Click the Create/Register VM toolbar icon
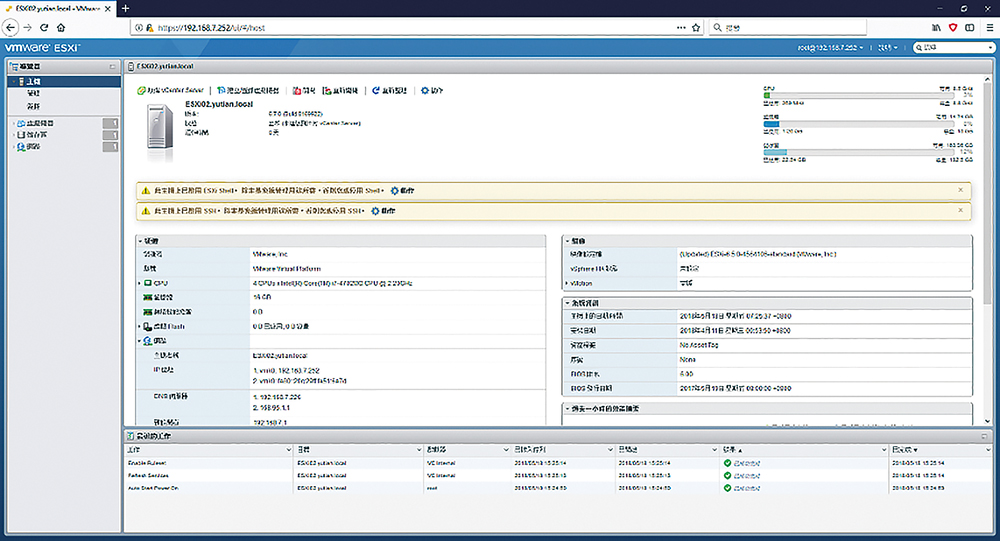This screenshot has height=541, width=1000. click(221, 91)
